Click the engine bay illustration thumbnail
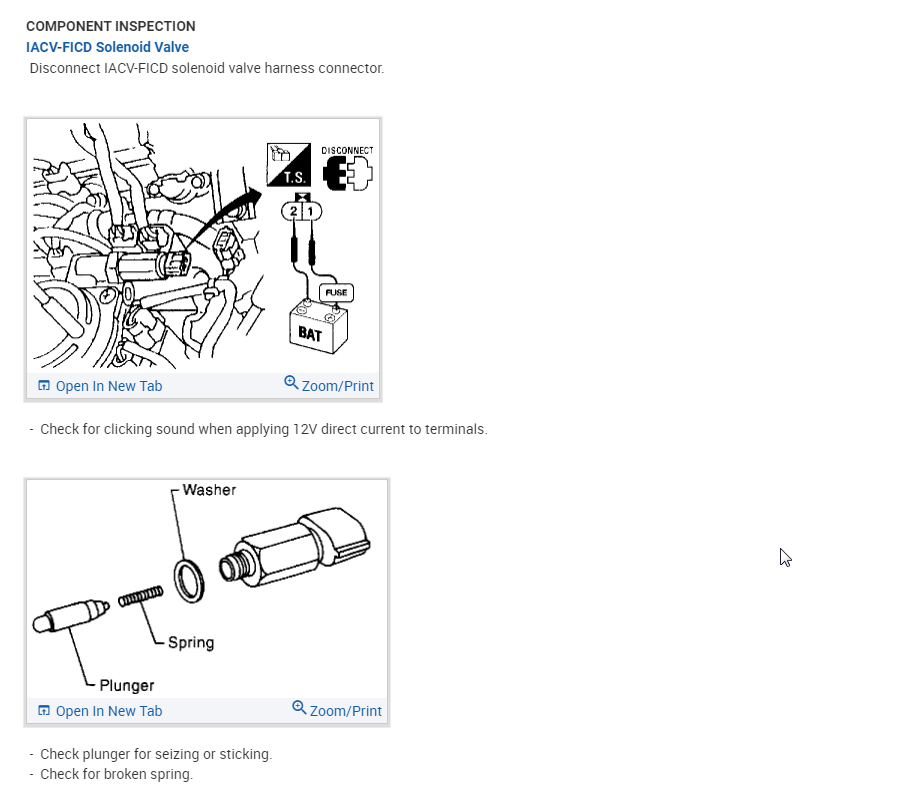897x802 pixels. point(149,246)
